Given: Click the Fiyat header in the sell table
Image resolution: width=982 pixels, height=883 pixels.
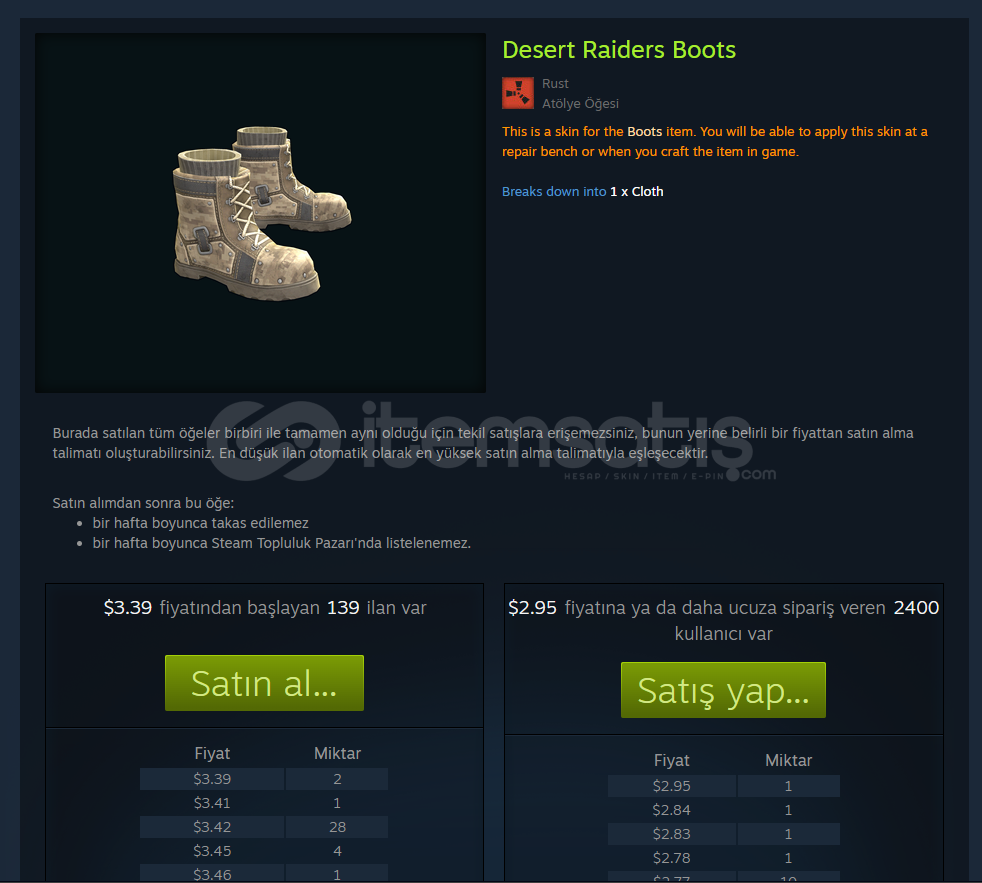Looking at the screenshot, I should 212,753.
